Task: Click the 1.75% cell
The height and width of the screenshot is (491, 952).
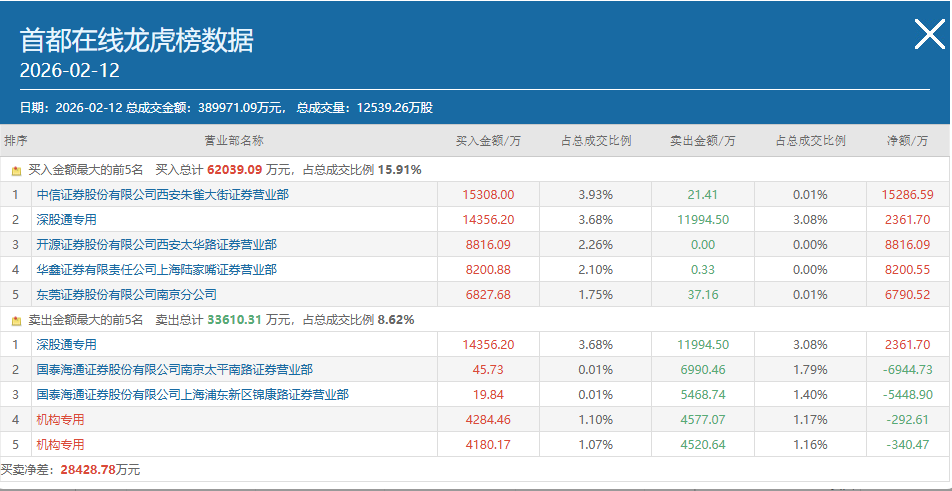Action: [596, 295]
